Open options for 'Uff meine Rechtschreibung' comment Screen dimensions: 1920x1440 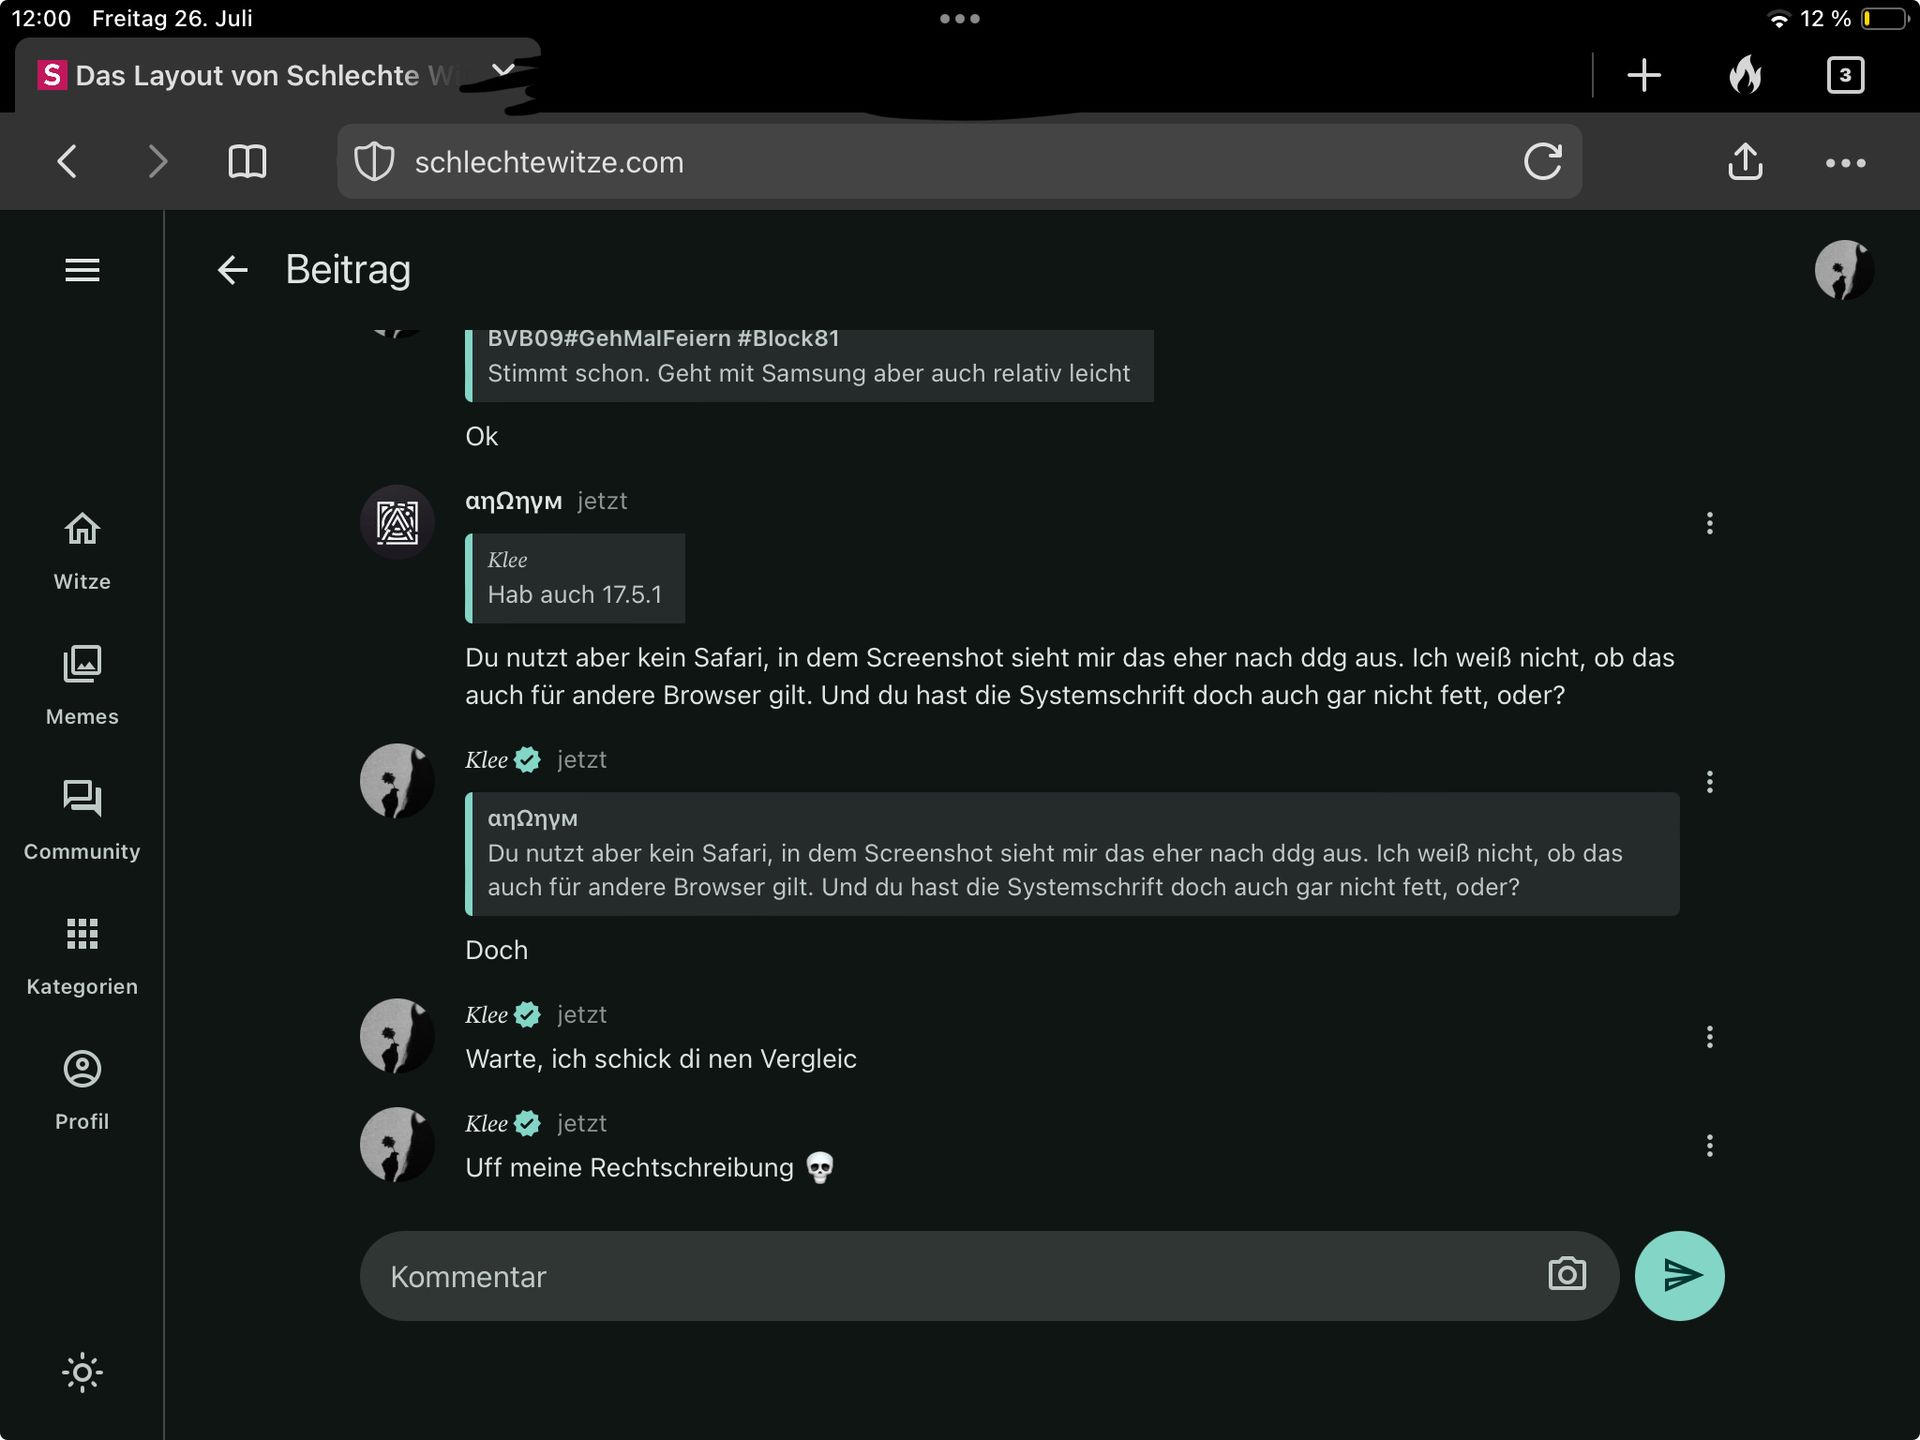[1709, 1145]
